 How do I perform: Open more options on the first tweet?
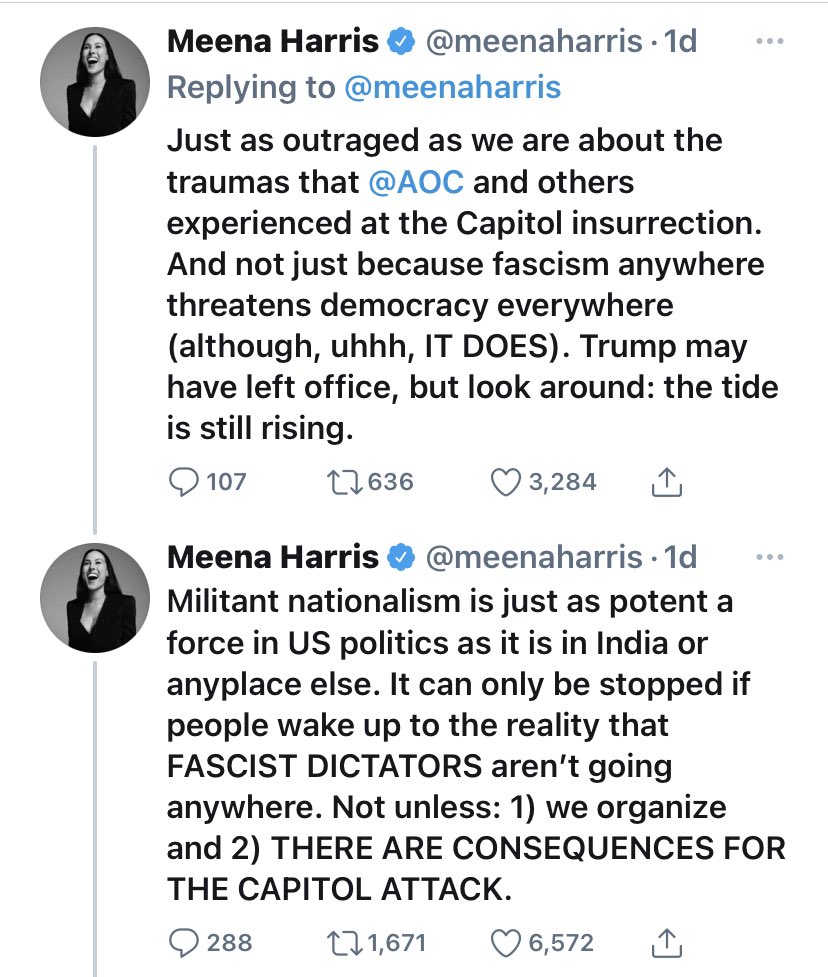point(768,43)
